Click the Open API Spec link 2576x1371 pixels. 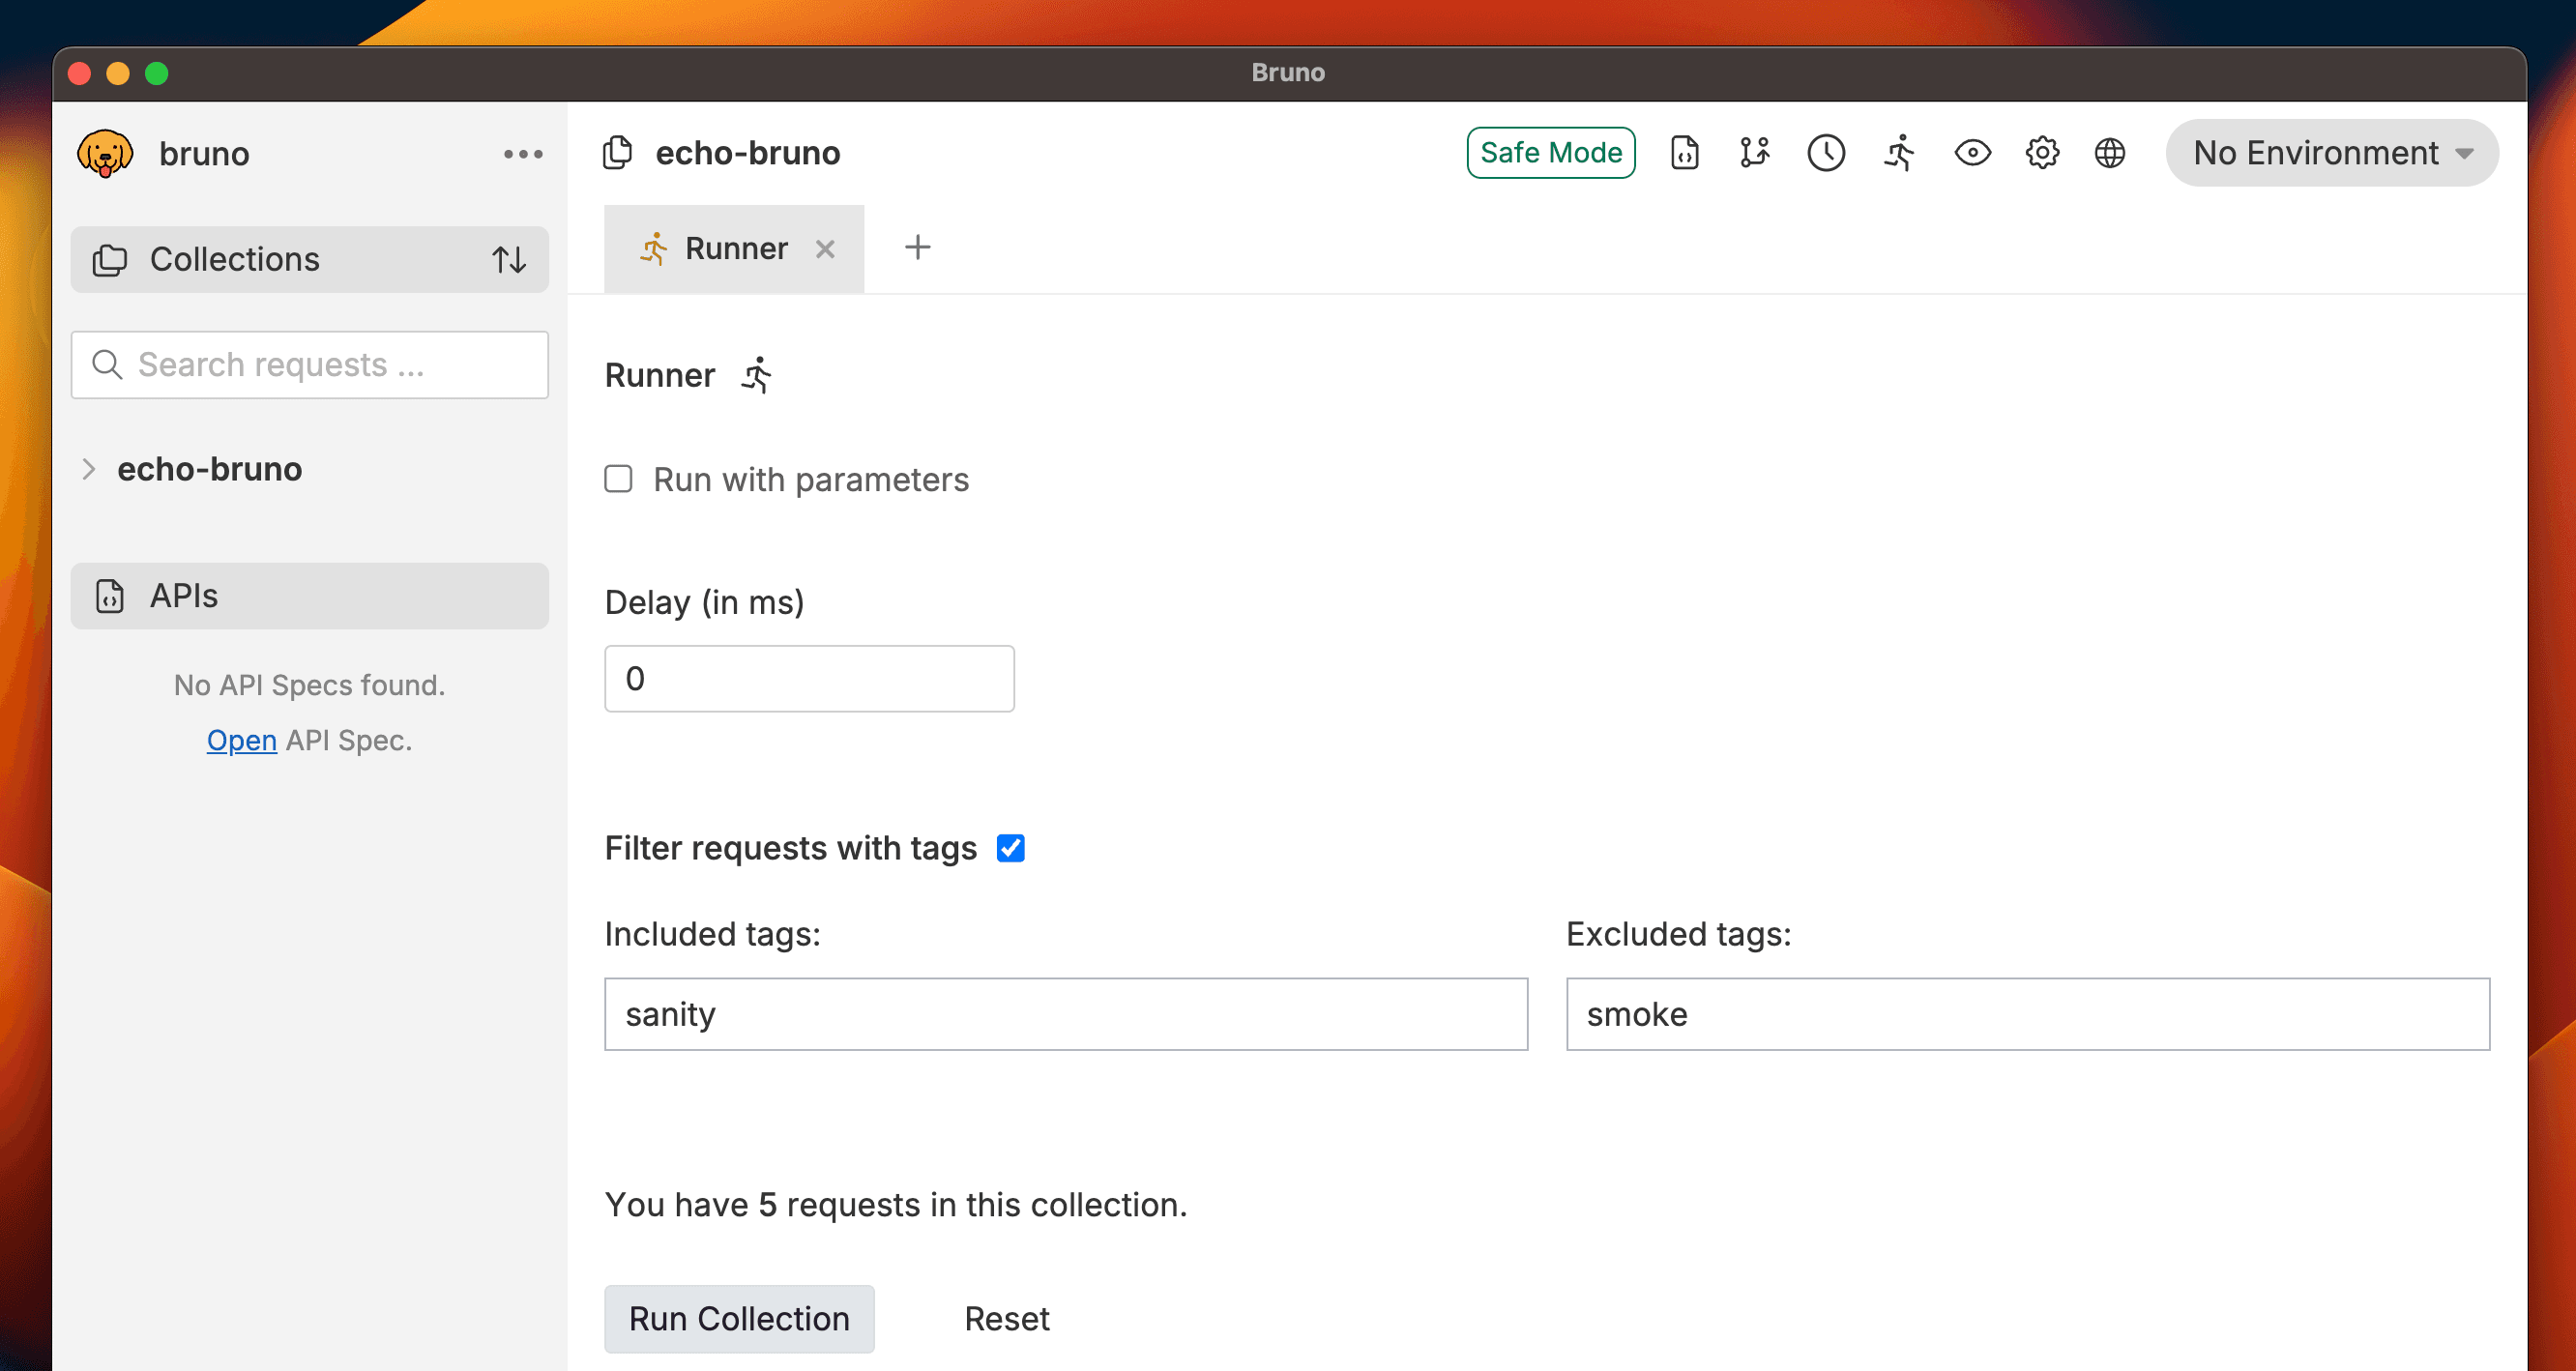click(x=241, y=740)
